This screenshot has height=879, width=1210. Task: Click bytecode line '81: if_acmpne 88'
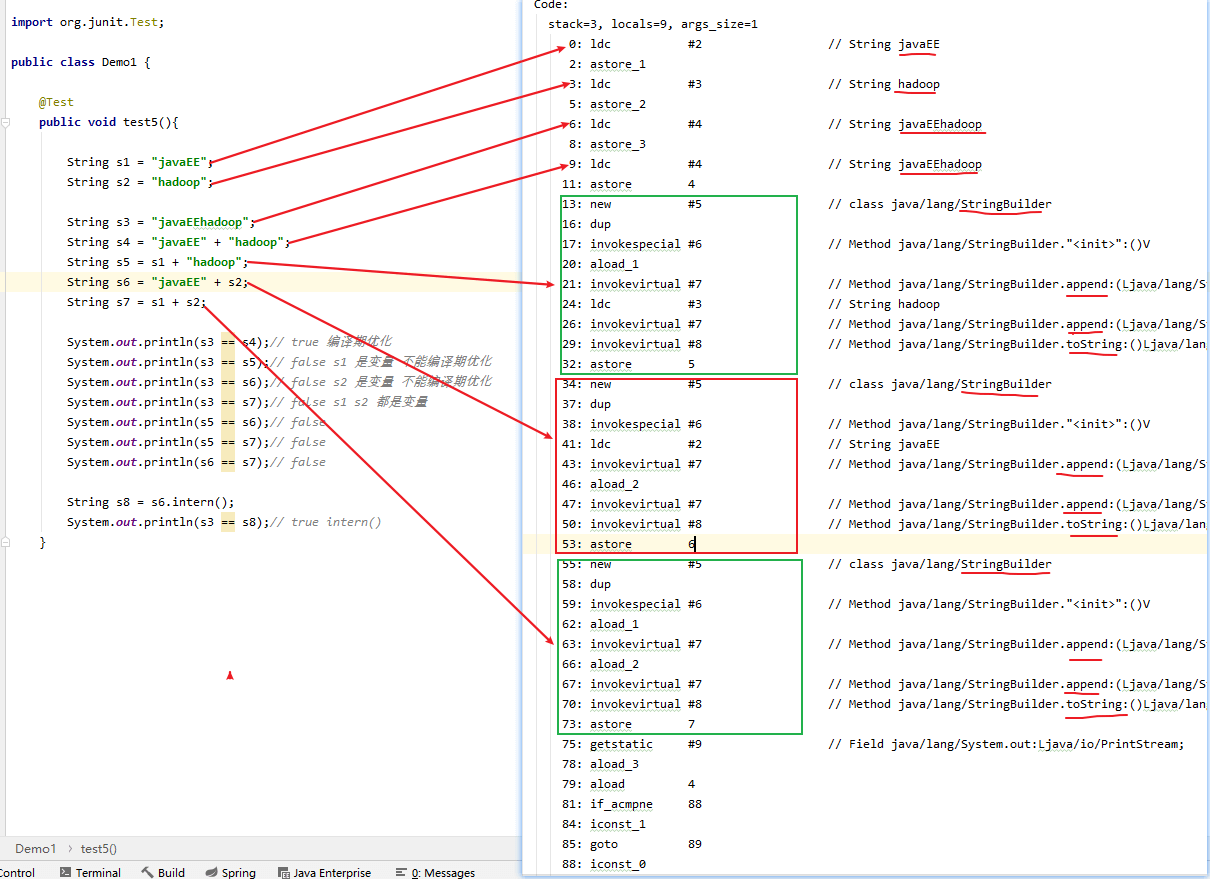(632, 804)
